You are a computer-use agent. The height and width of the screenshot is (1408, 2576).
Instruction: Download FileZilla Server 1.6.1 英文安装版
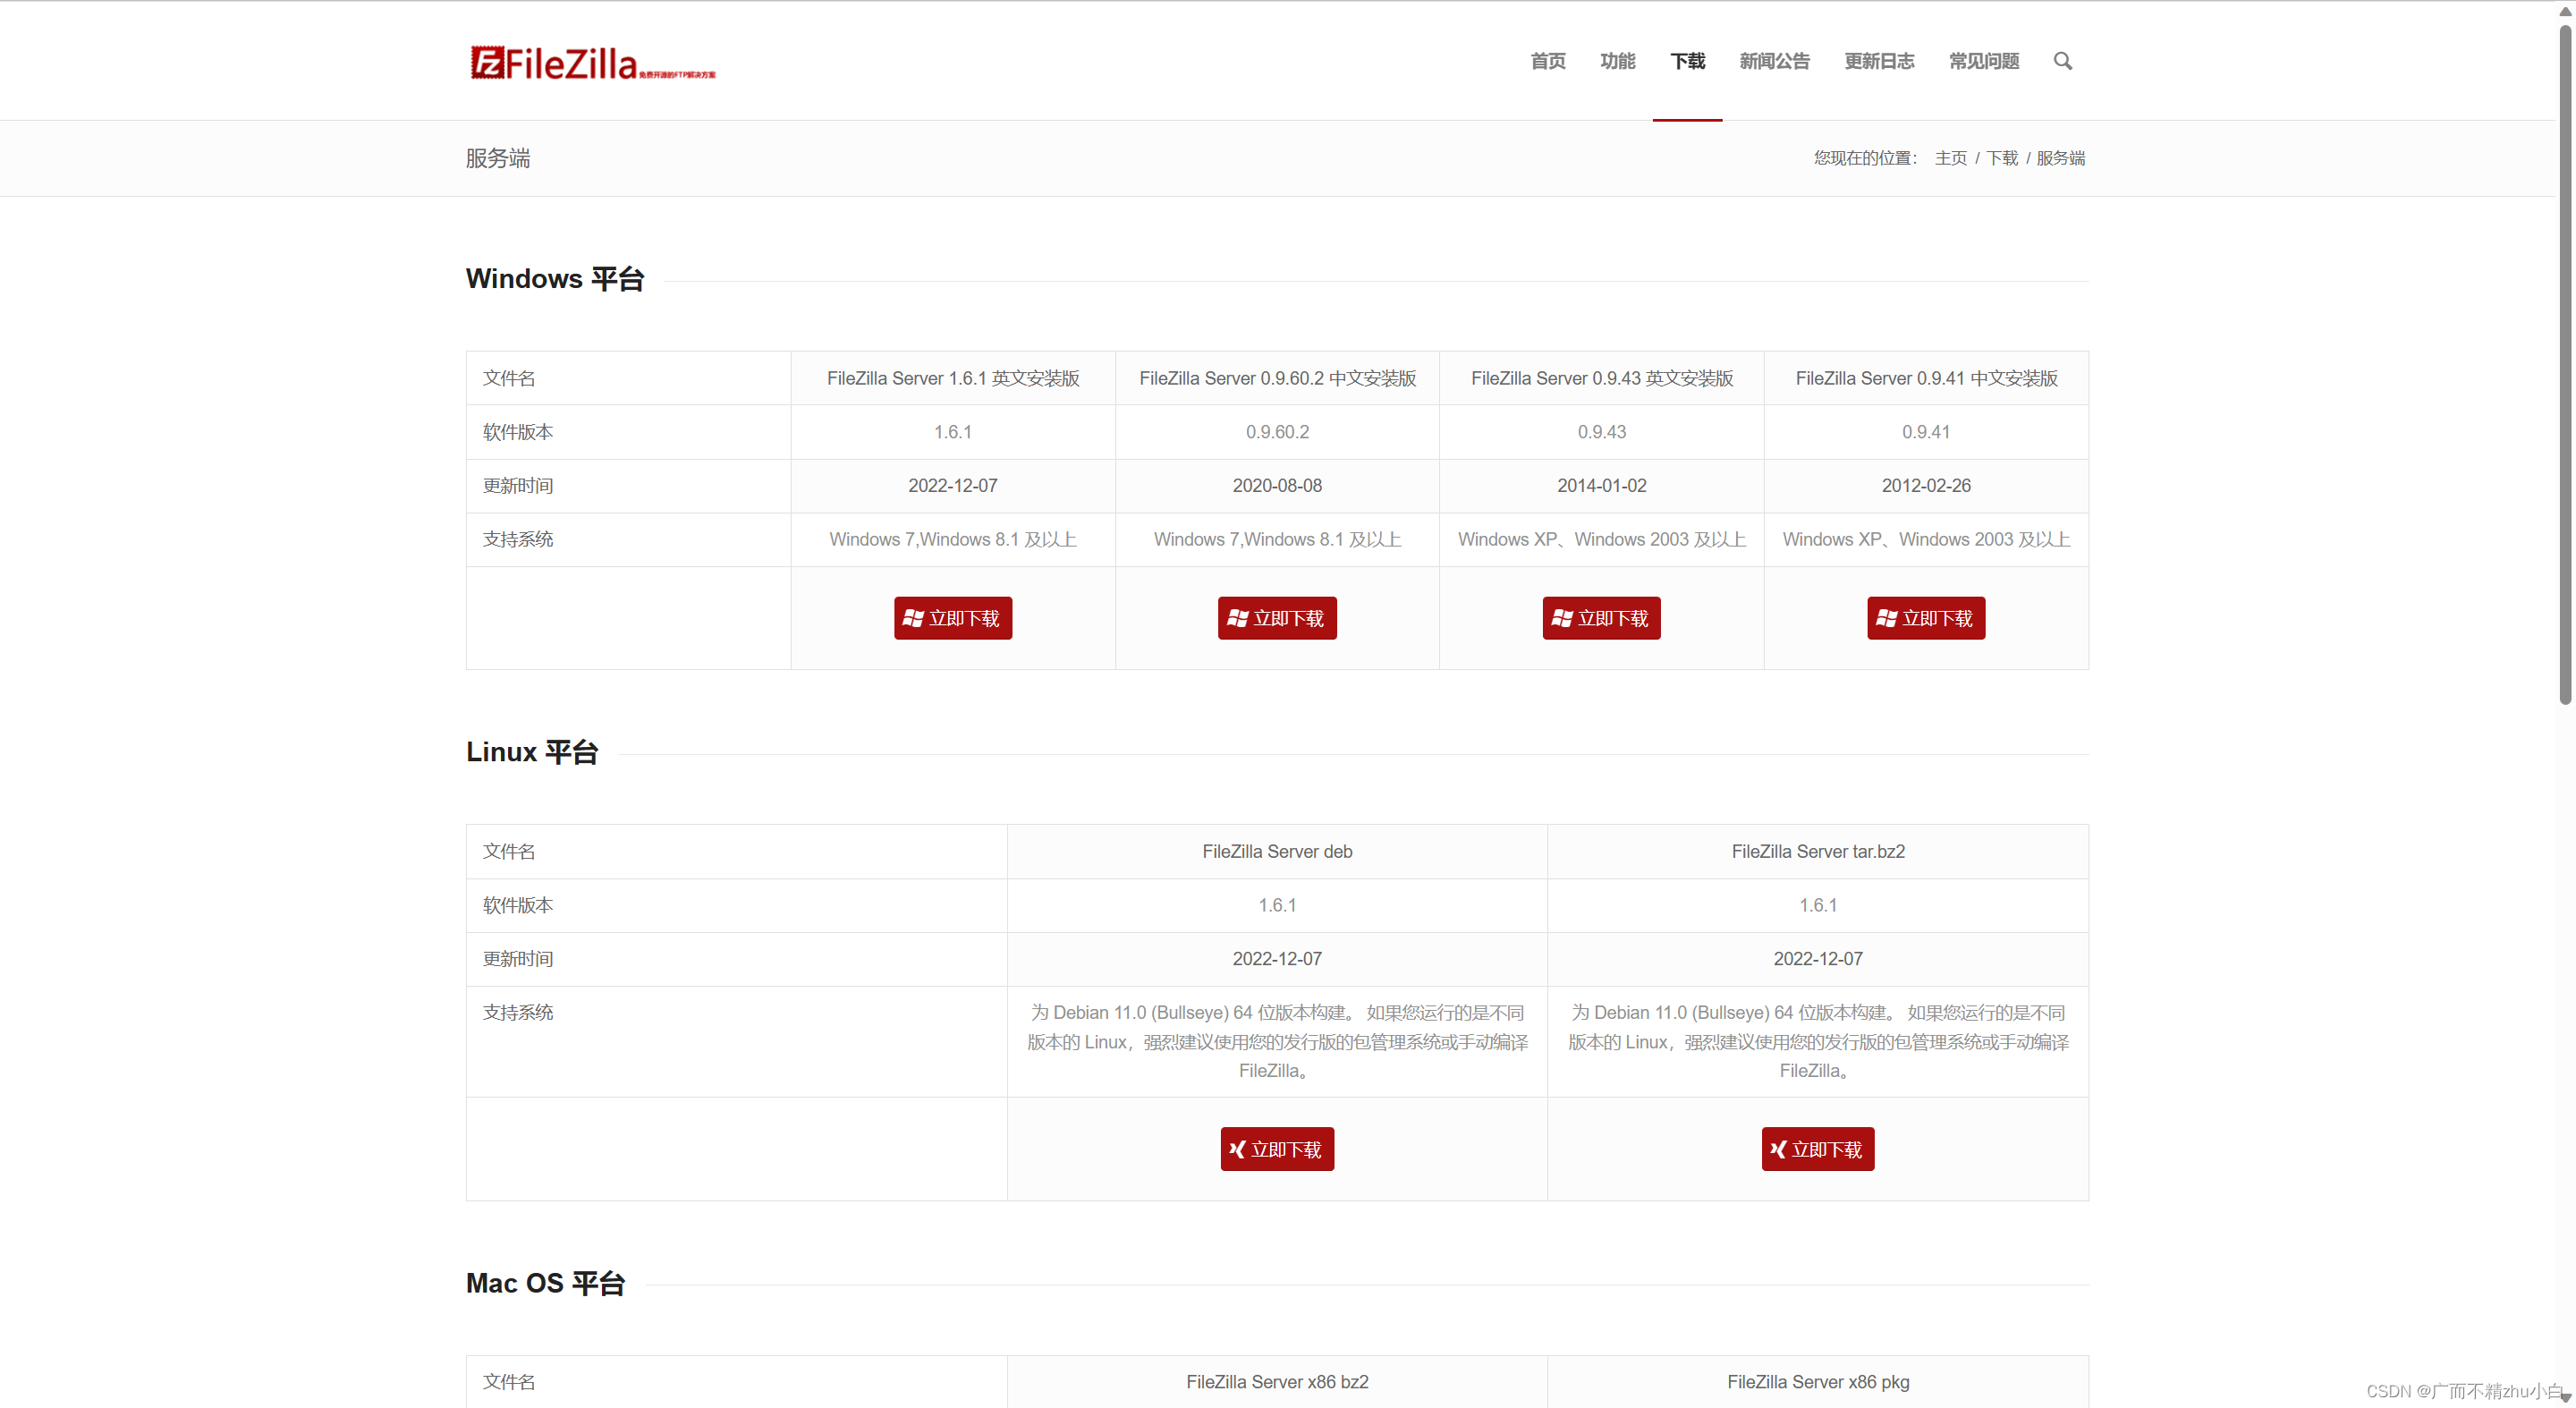coord(952,618)
